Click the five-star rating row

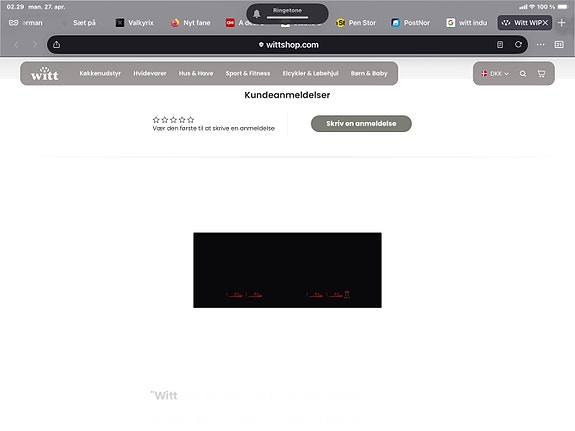(173, 120)
